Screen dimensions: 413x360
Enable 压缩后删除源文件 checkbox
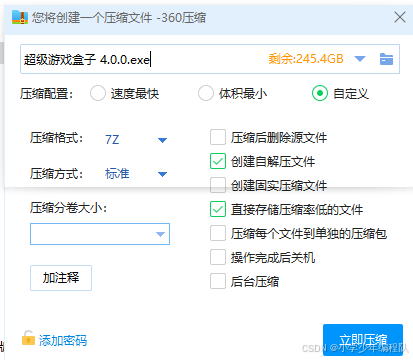pyautogui.click(x=218, y=137)
